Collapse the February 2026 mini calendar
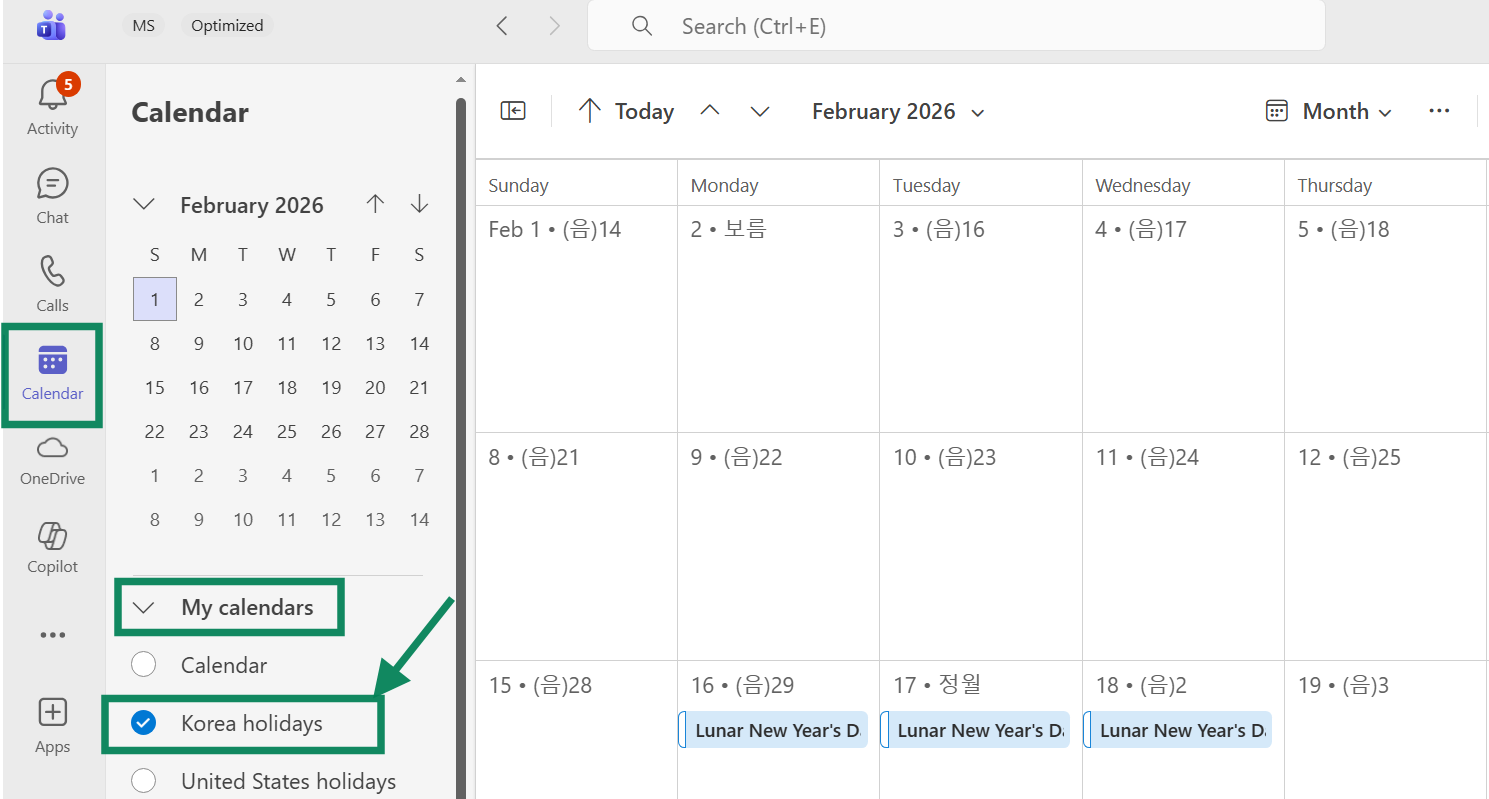Screen dimensions: 1489x799 pyautogui.click(x=144, y=205)
